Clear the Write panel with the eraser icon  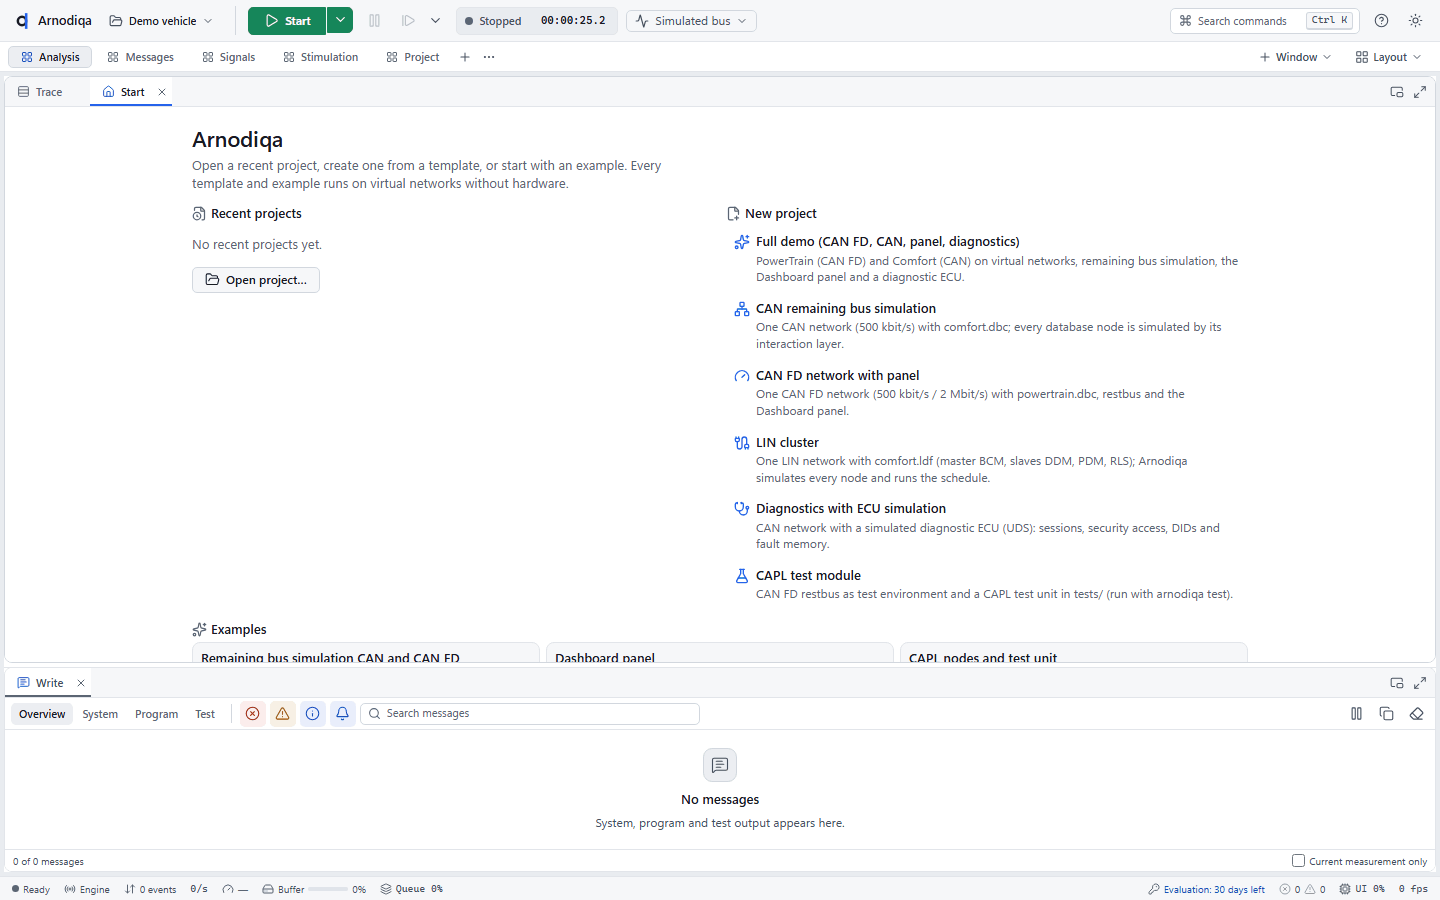(x=1417, y=714)
